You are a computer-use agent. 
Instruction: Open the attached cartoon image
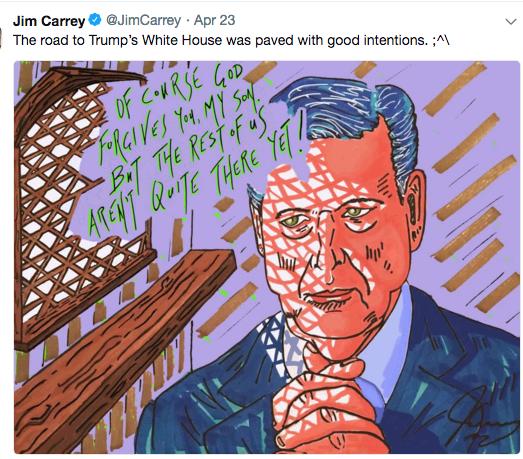click(267, 257)
